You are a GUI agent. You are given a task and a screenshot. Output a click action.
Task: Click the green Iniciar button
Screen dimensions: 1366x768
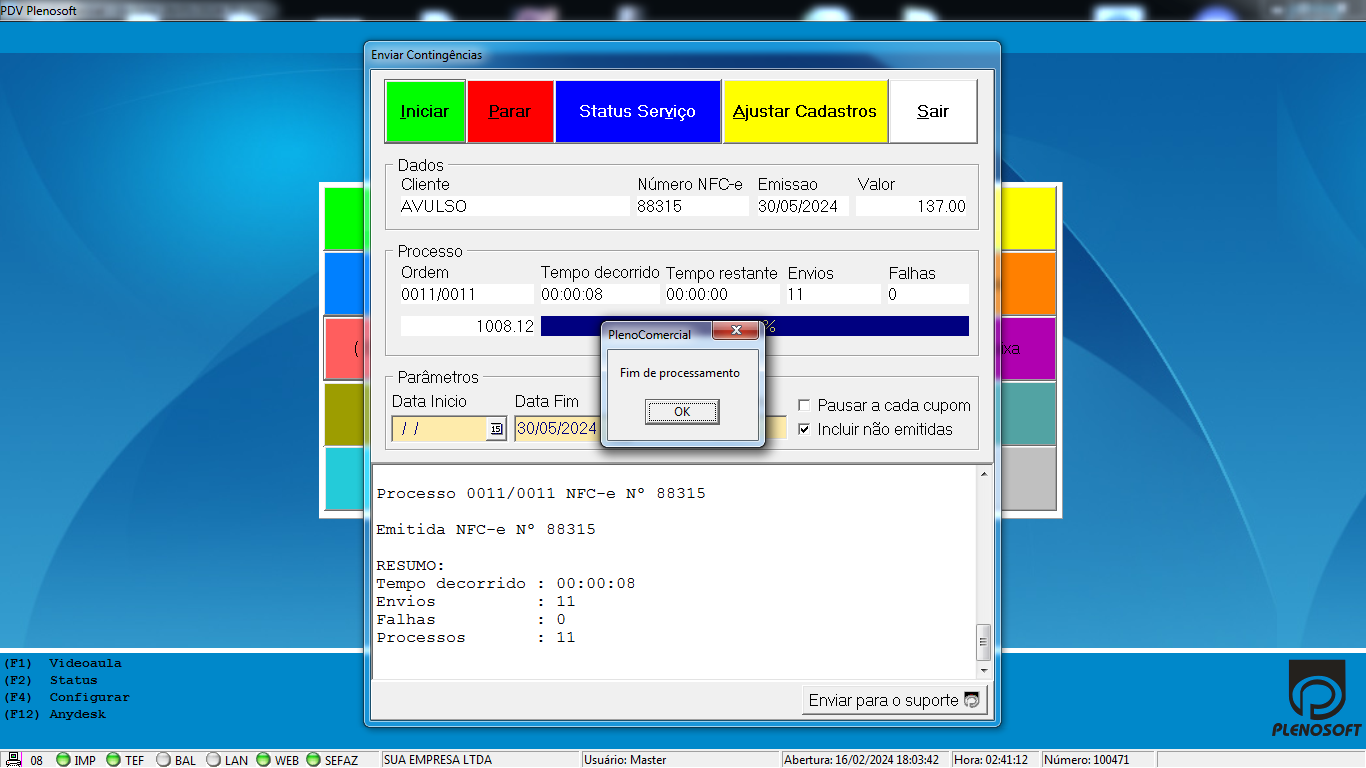[425, 111]
